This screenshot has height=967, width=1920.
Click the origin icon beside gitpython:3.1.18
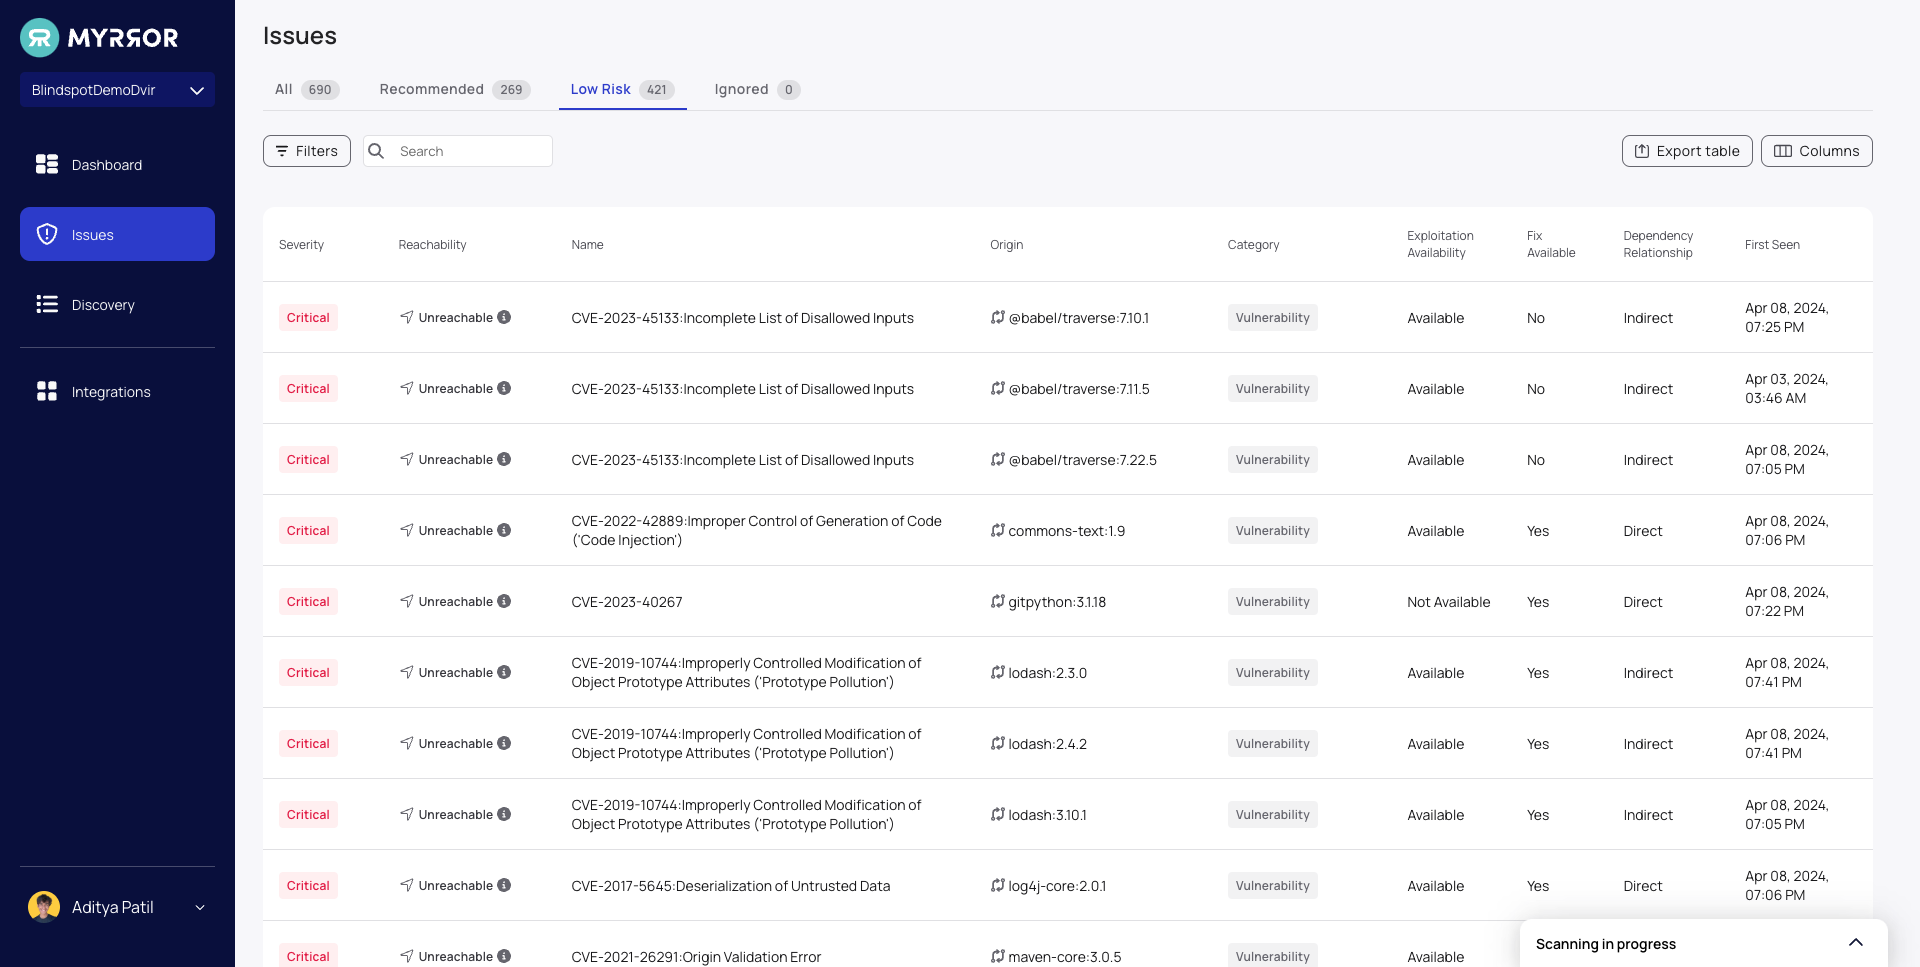pos(997,601)
